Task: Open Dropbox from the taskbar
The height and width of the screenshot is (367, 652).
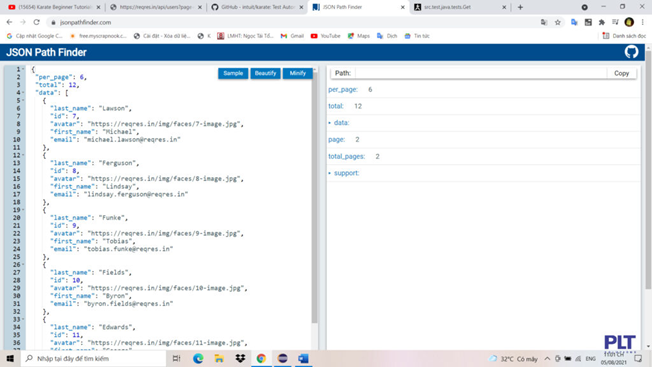Action: pos(240,358)
